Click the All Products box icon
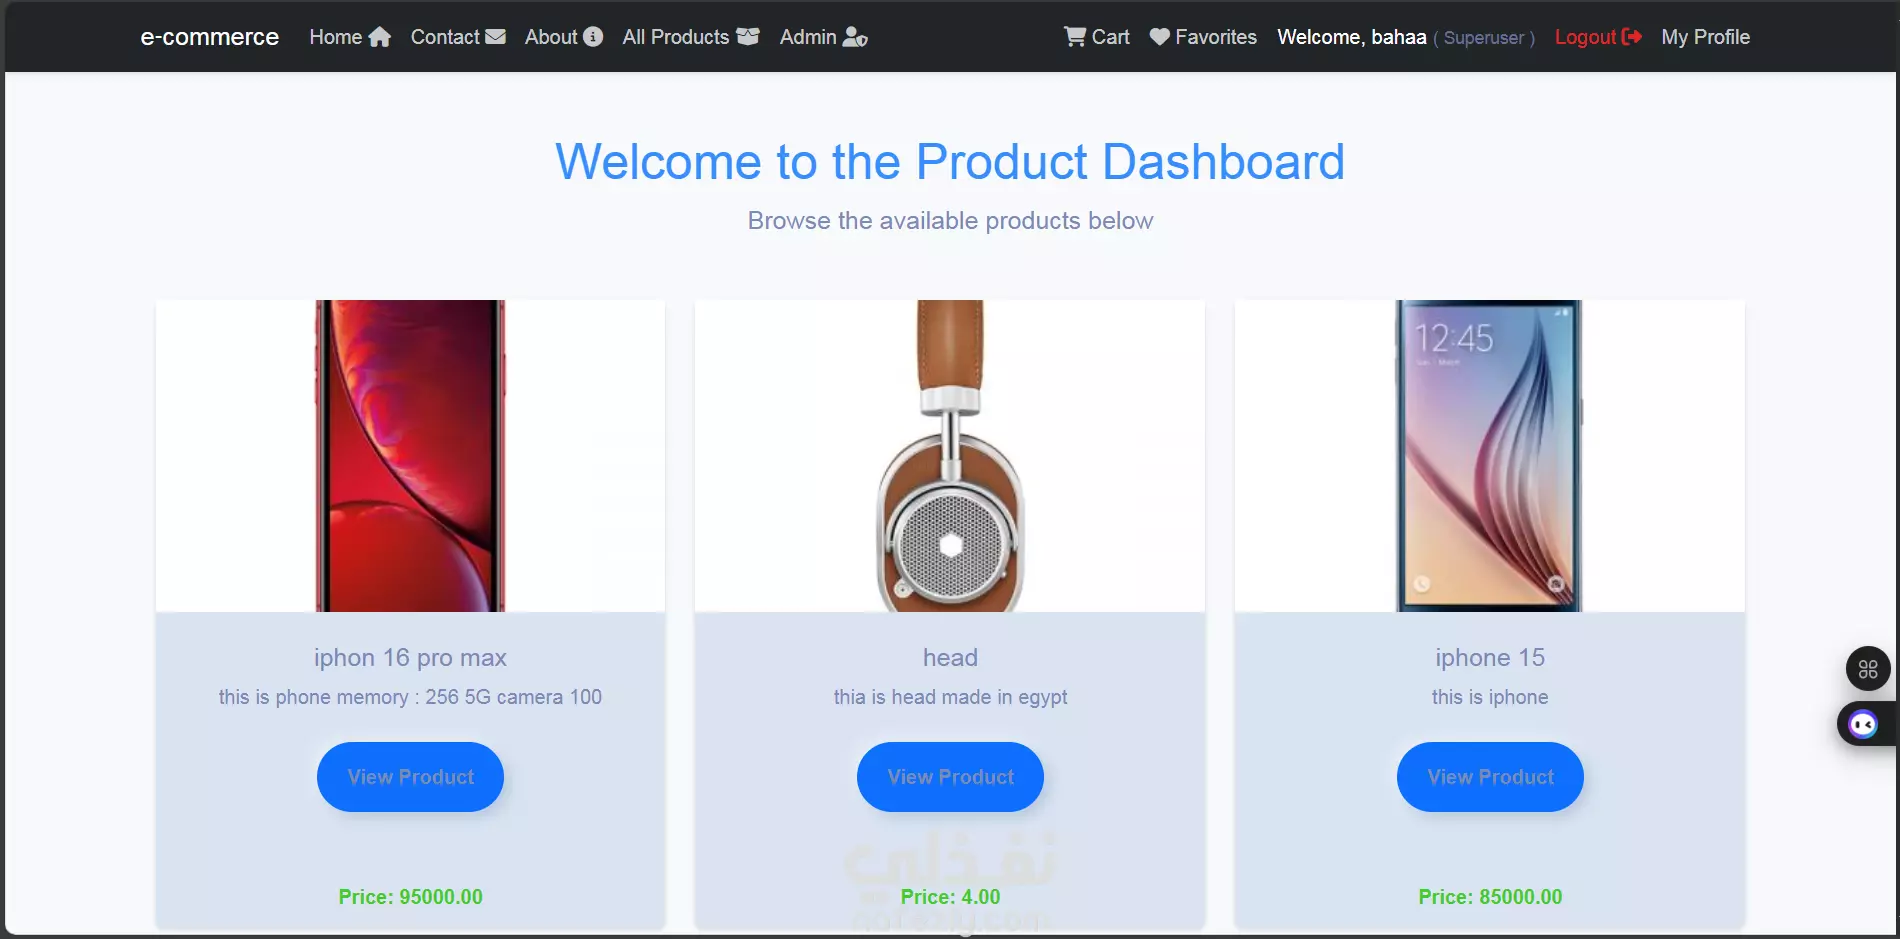 [748, 37]
